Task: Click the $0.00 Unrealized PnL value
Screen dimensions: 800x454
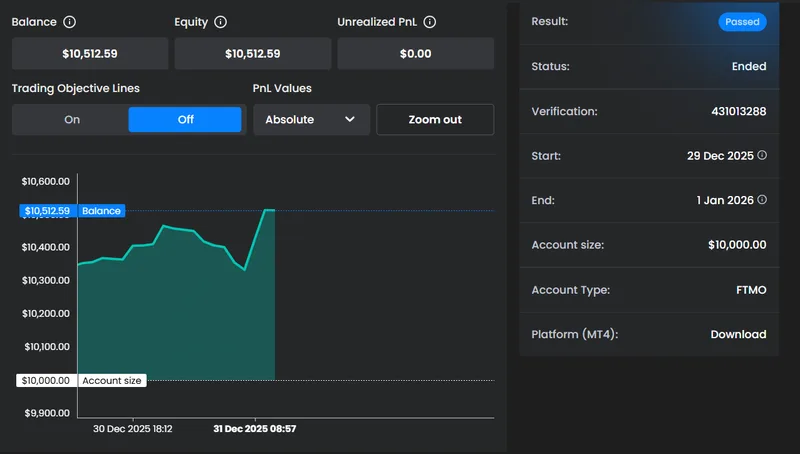Action: 415,54
